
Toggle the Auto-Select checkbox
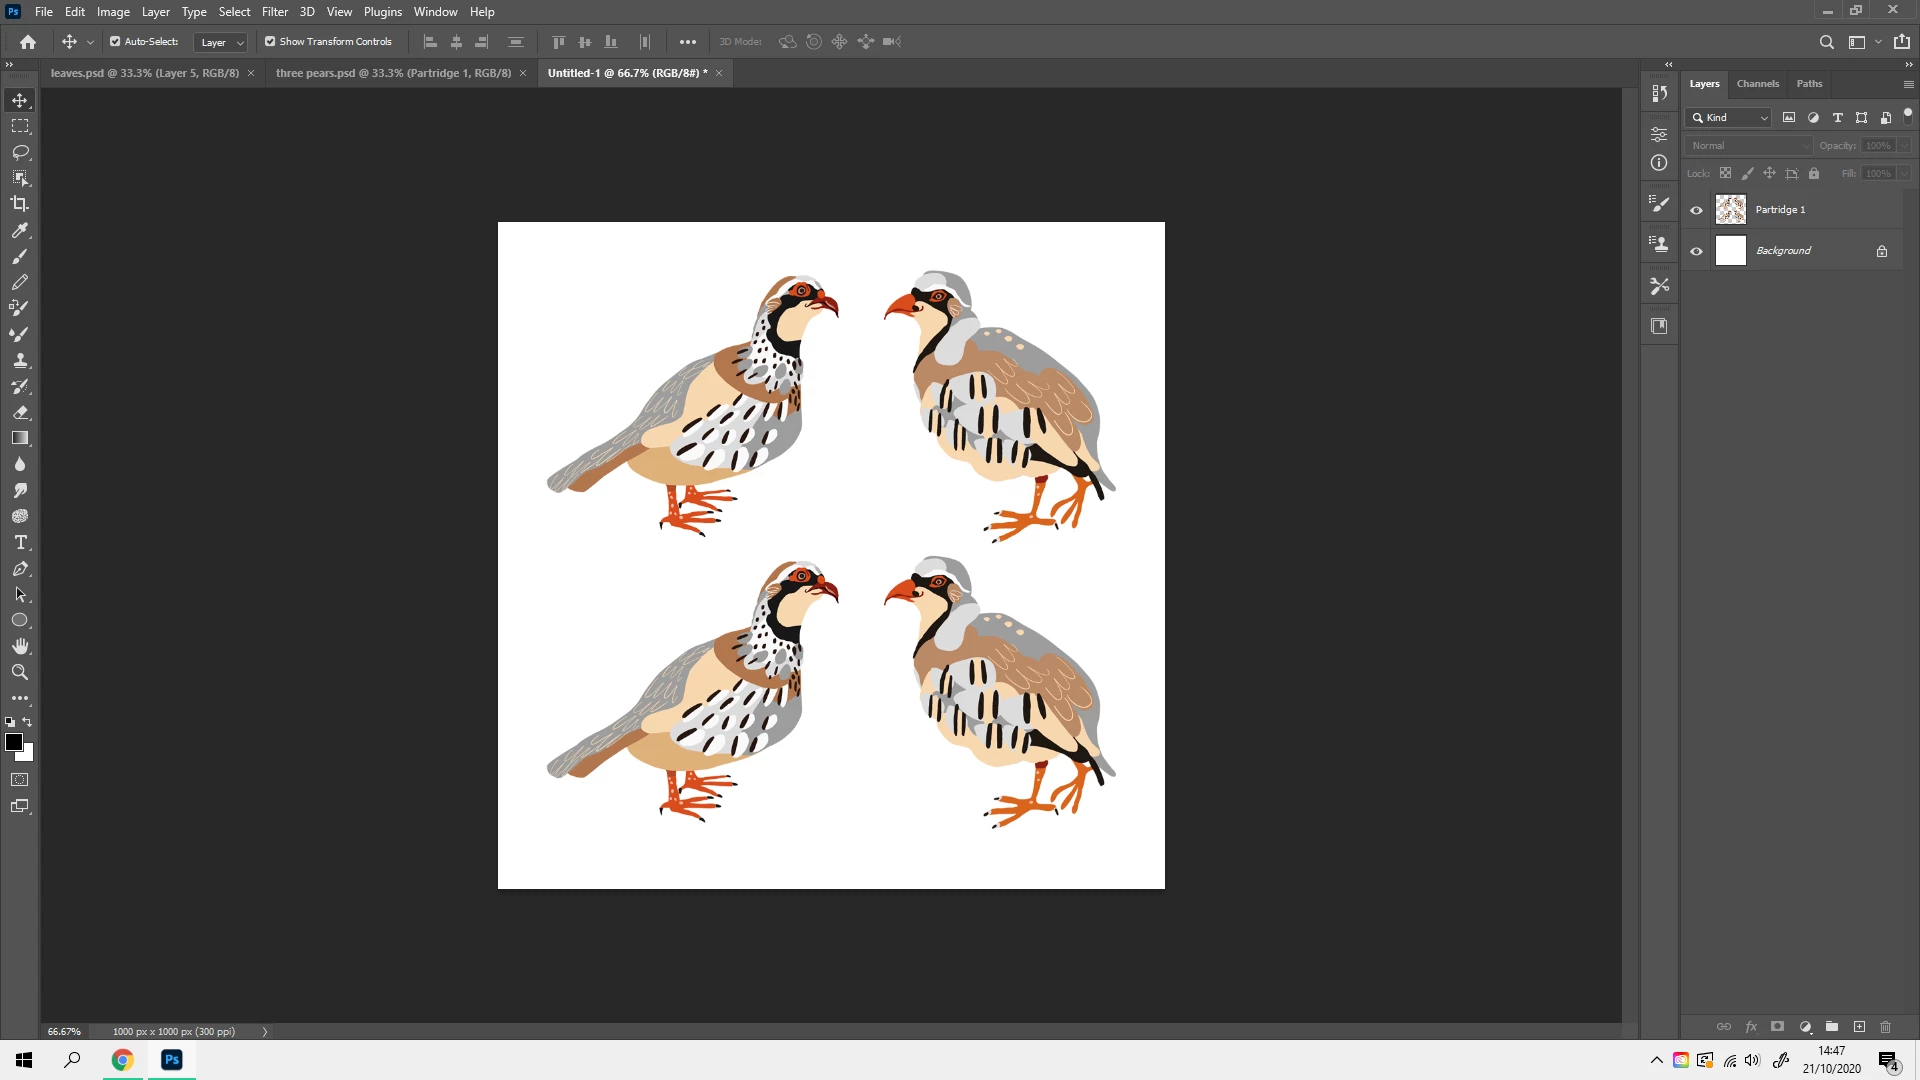[115, 42]
